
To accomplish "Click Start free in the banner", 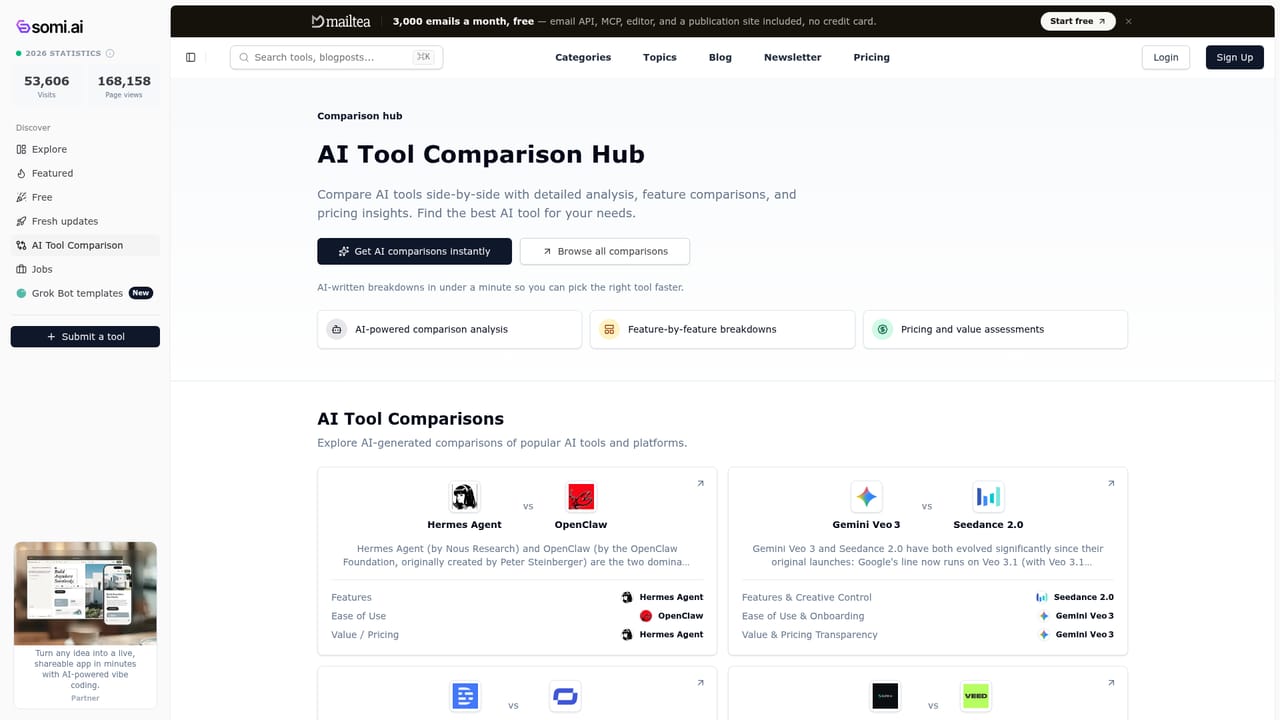I will 1078,21.
